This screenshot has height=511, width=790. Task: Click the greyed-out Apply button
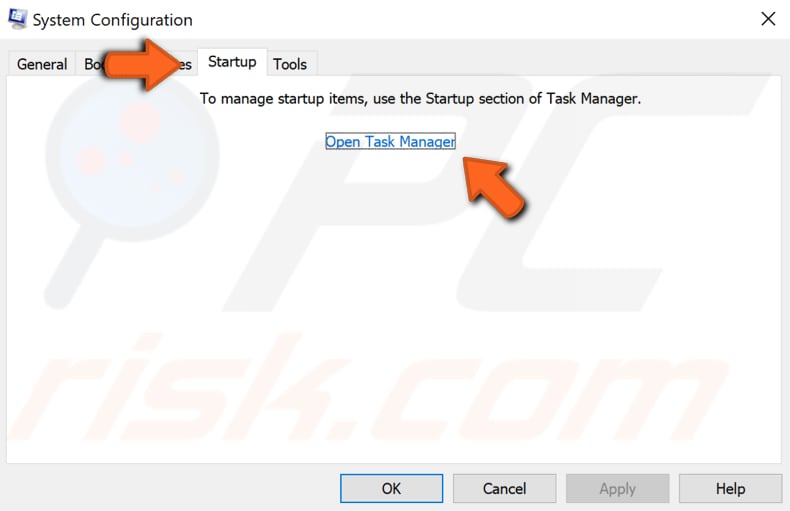click(x=617, y=488)
